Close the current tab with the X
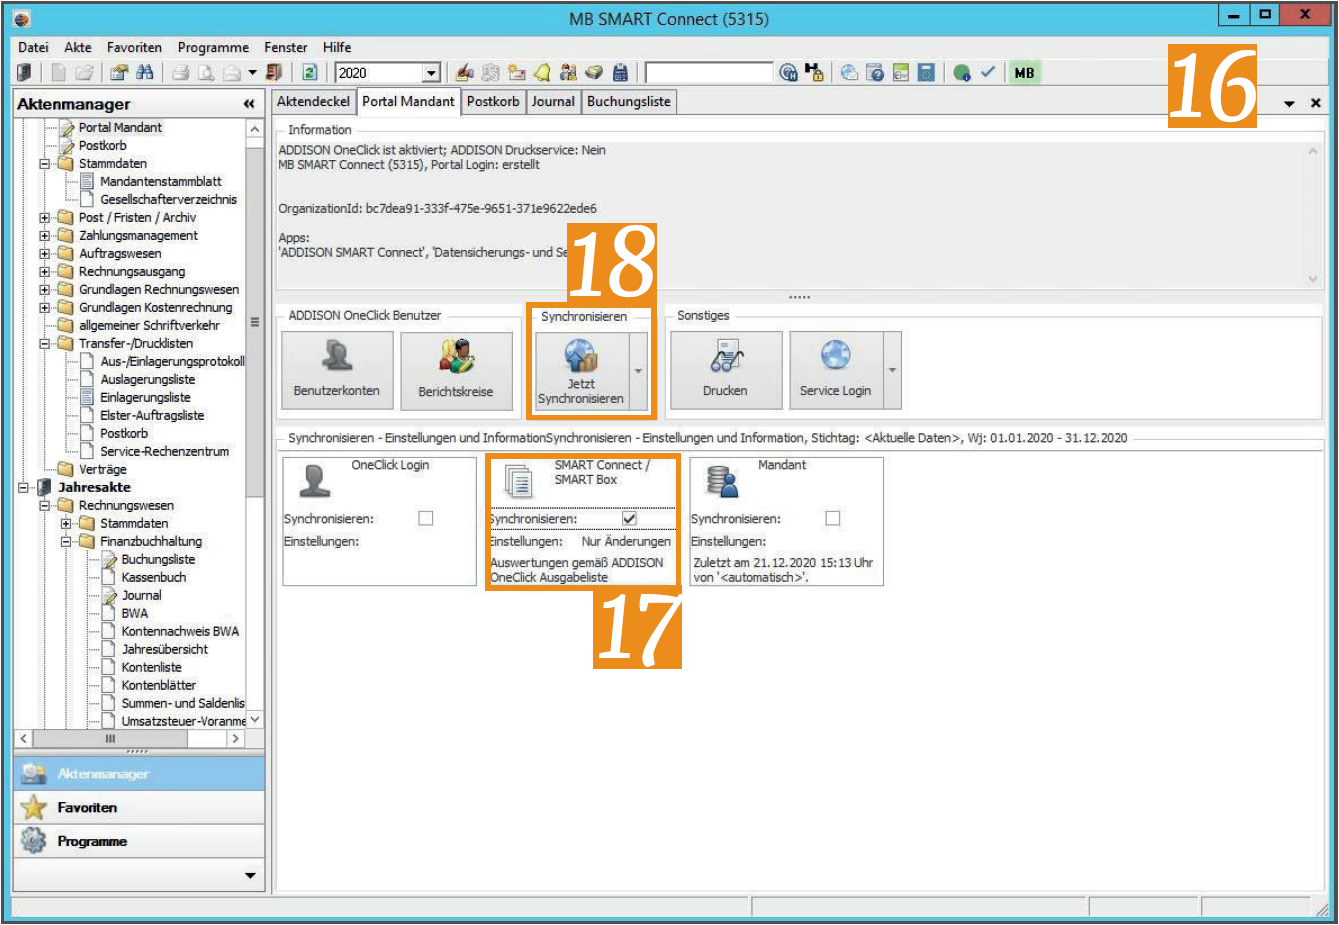Viewport: 1339px width, 925px height. click(x=1315, y=103)
